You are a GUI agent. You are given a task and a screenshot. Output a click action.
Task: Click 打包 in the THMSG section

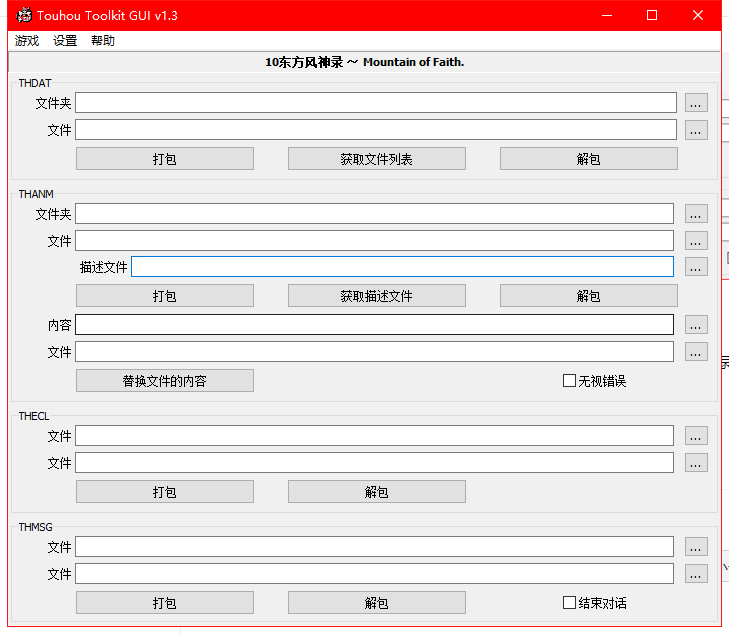tap(165, 603)
